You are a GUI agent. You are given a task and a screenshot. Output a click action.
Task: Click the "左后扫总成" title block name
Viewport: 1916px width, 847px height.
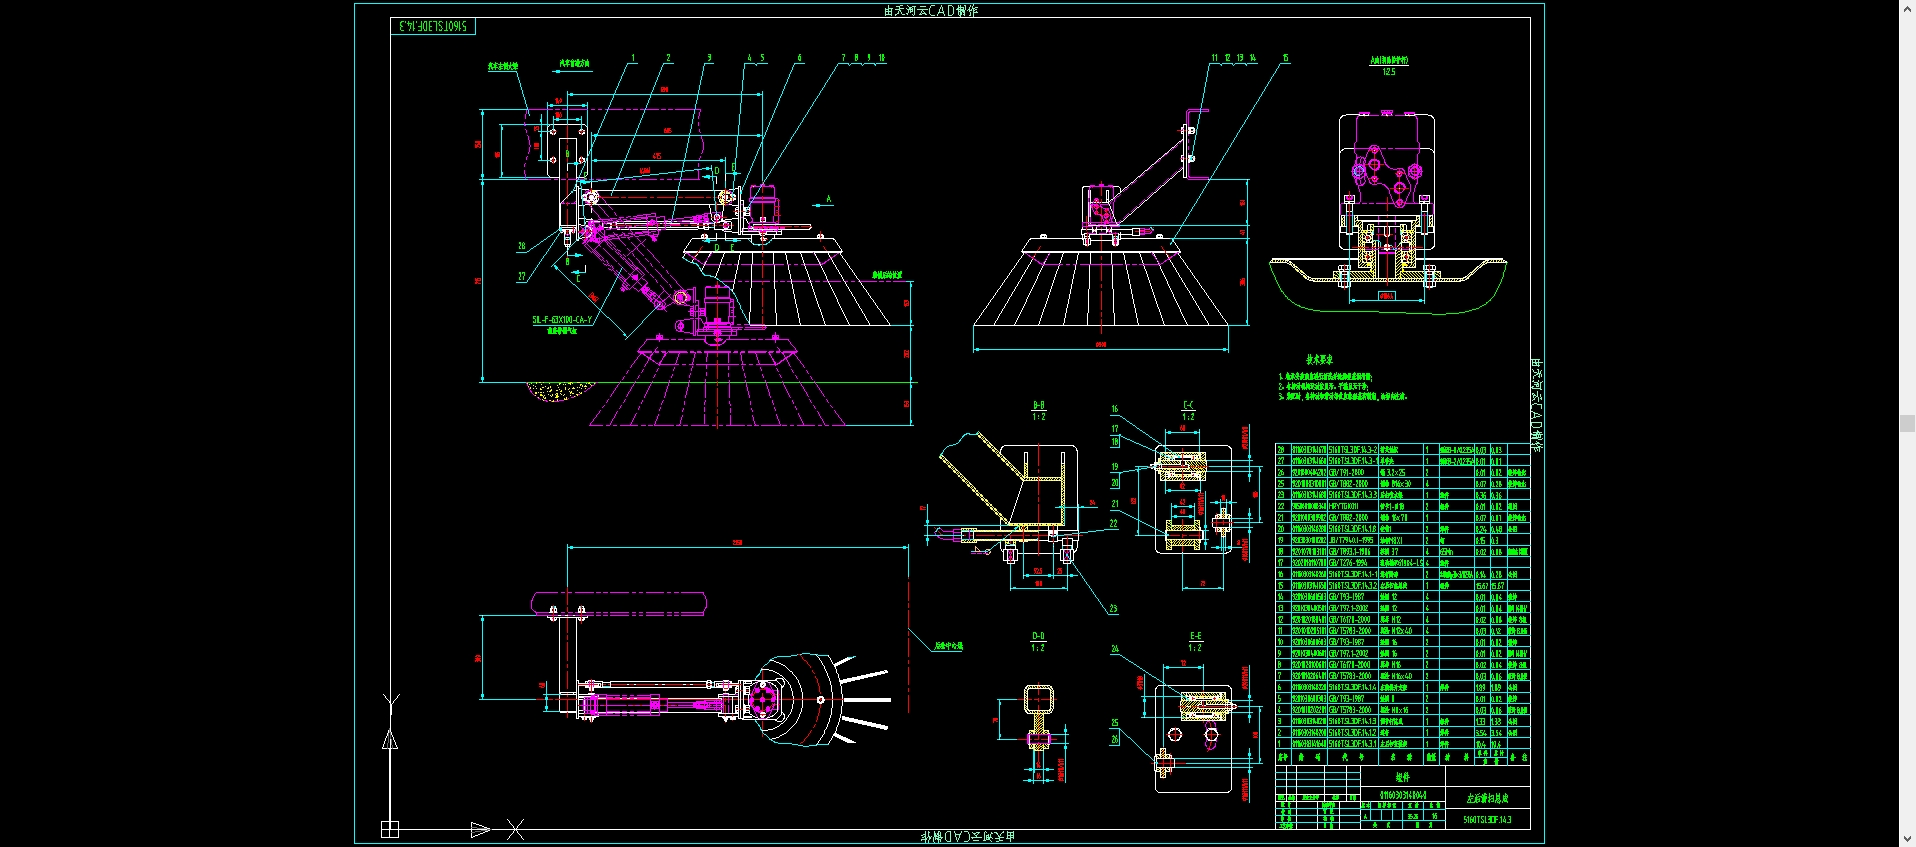[x=1487, y=799]
